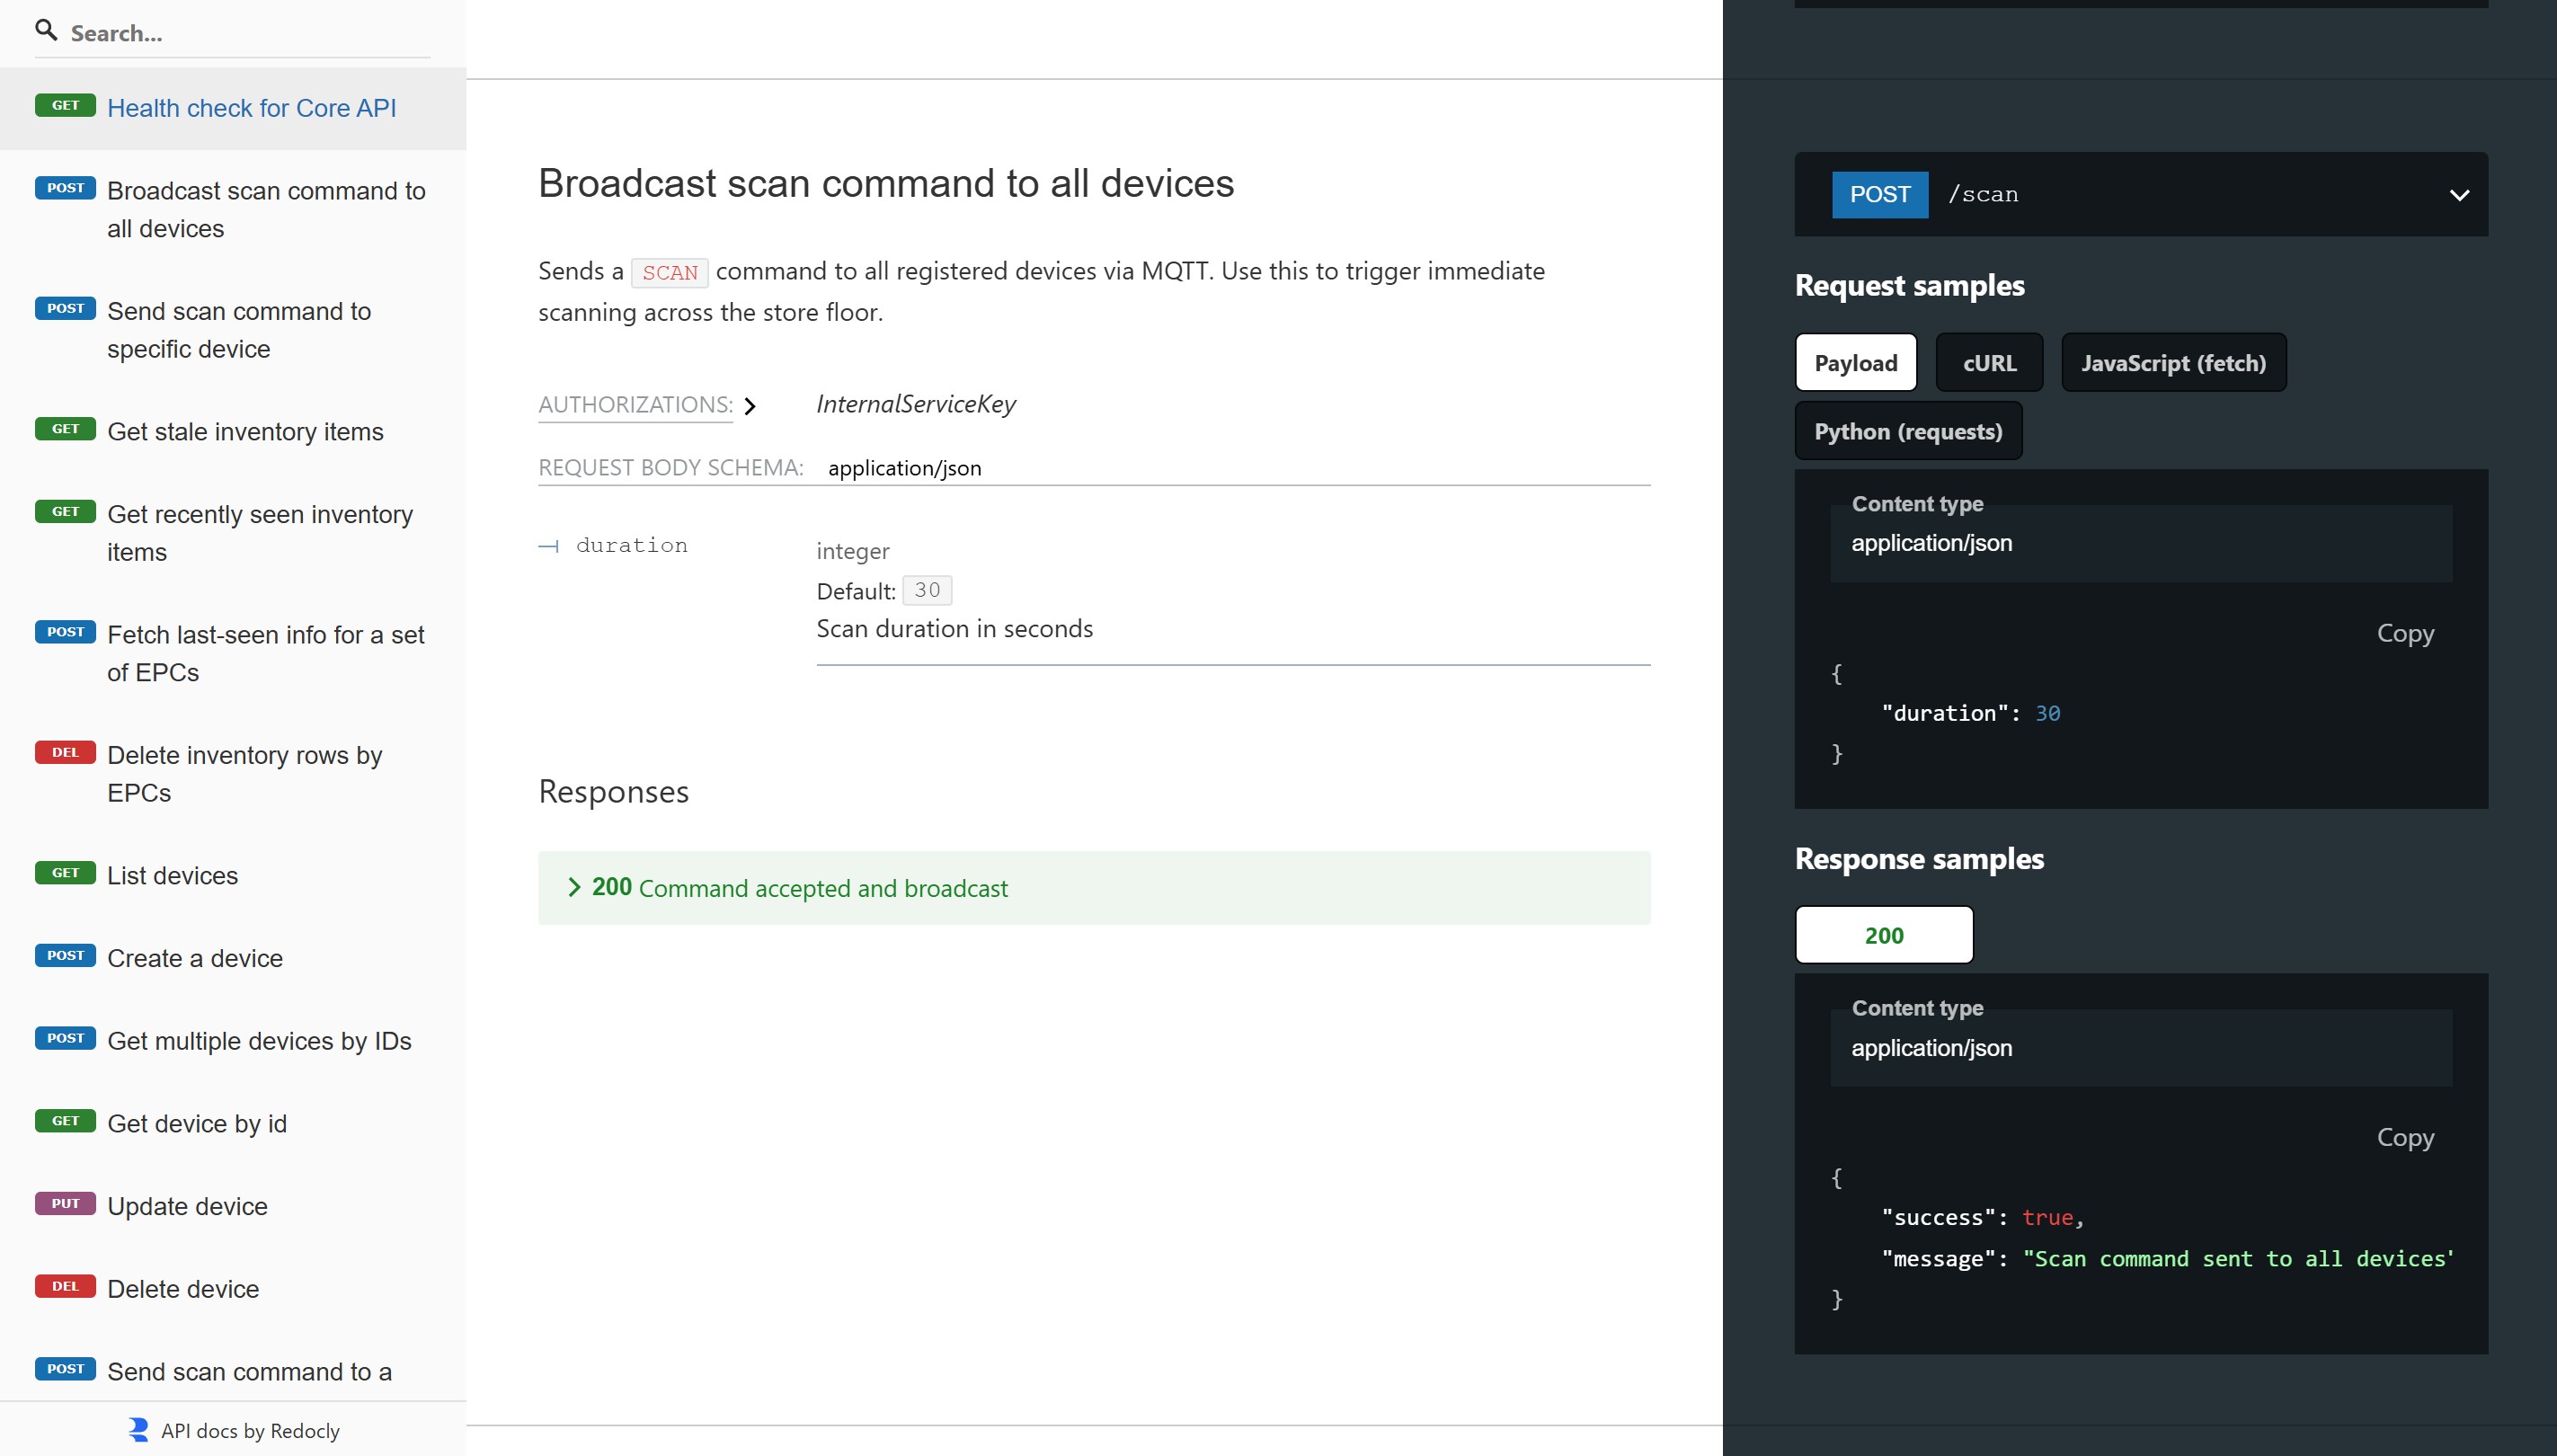
Task: Open Create a device endpoint
Action: pos(233,958)
